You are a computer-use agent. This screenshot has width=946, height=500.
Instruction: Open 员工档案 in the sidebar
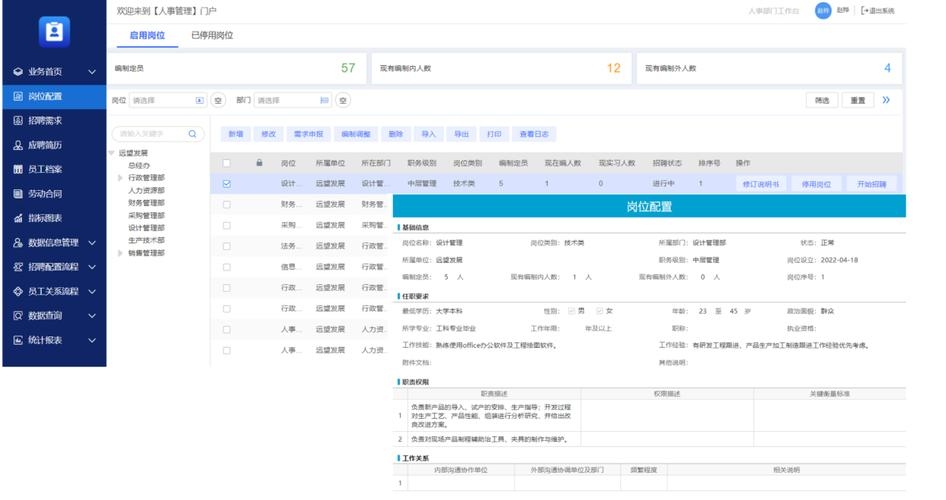45,169
